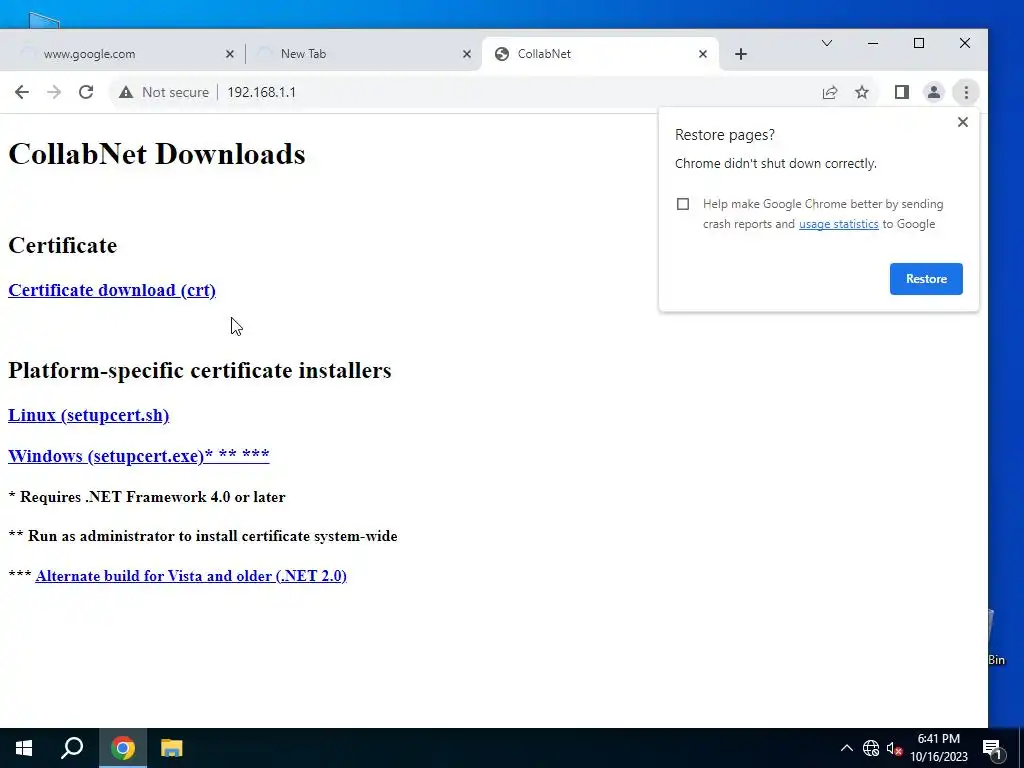This screenshot has width=1024, height=768.
Task: Click the Chrome didn't shut down correctly message
Action: (x=775, y=163)
